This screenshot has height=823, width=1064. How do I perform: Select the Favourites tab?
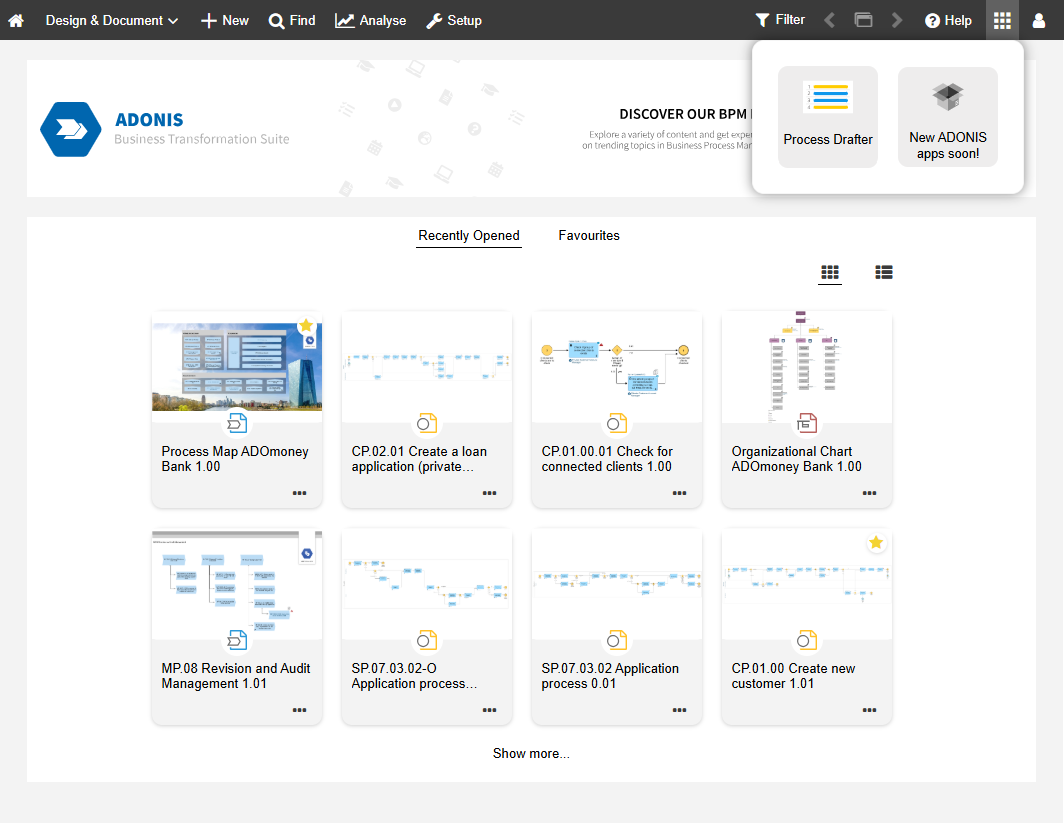589,236
